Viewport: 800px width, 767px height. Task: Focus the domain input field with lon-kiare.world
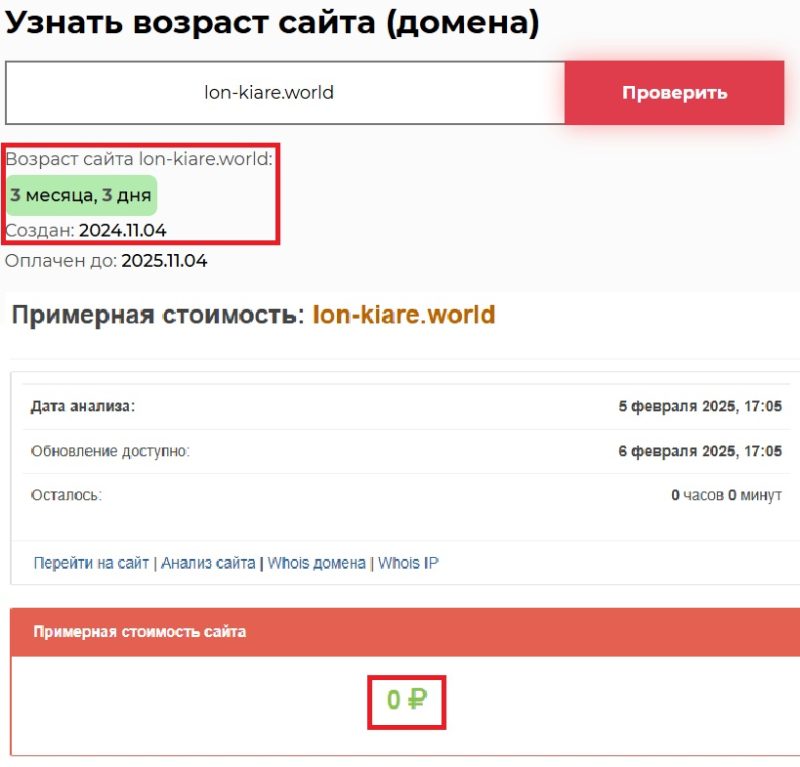click(x=285, y=93)
